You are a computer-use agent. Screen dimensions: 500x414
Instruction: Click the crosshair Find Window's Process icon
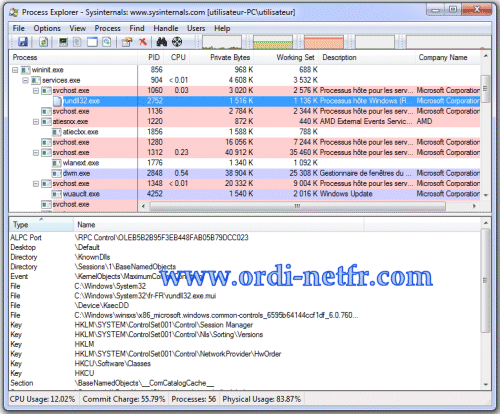tap(177, 42)
